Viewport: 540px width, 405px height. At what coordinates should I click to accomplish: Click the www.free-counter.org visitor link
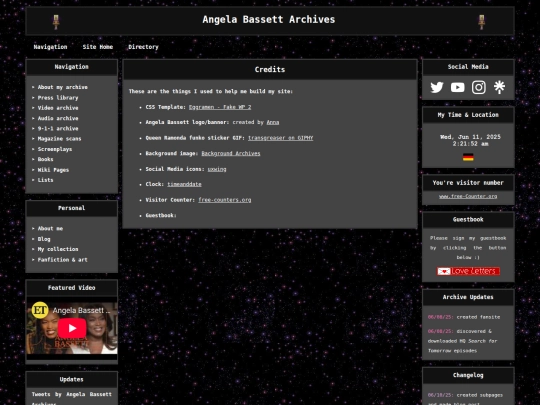tap(468, 196)
